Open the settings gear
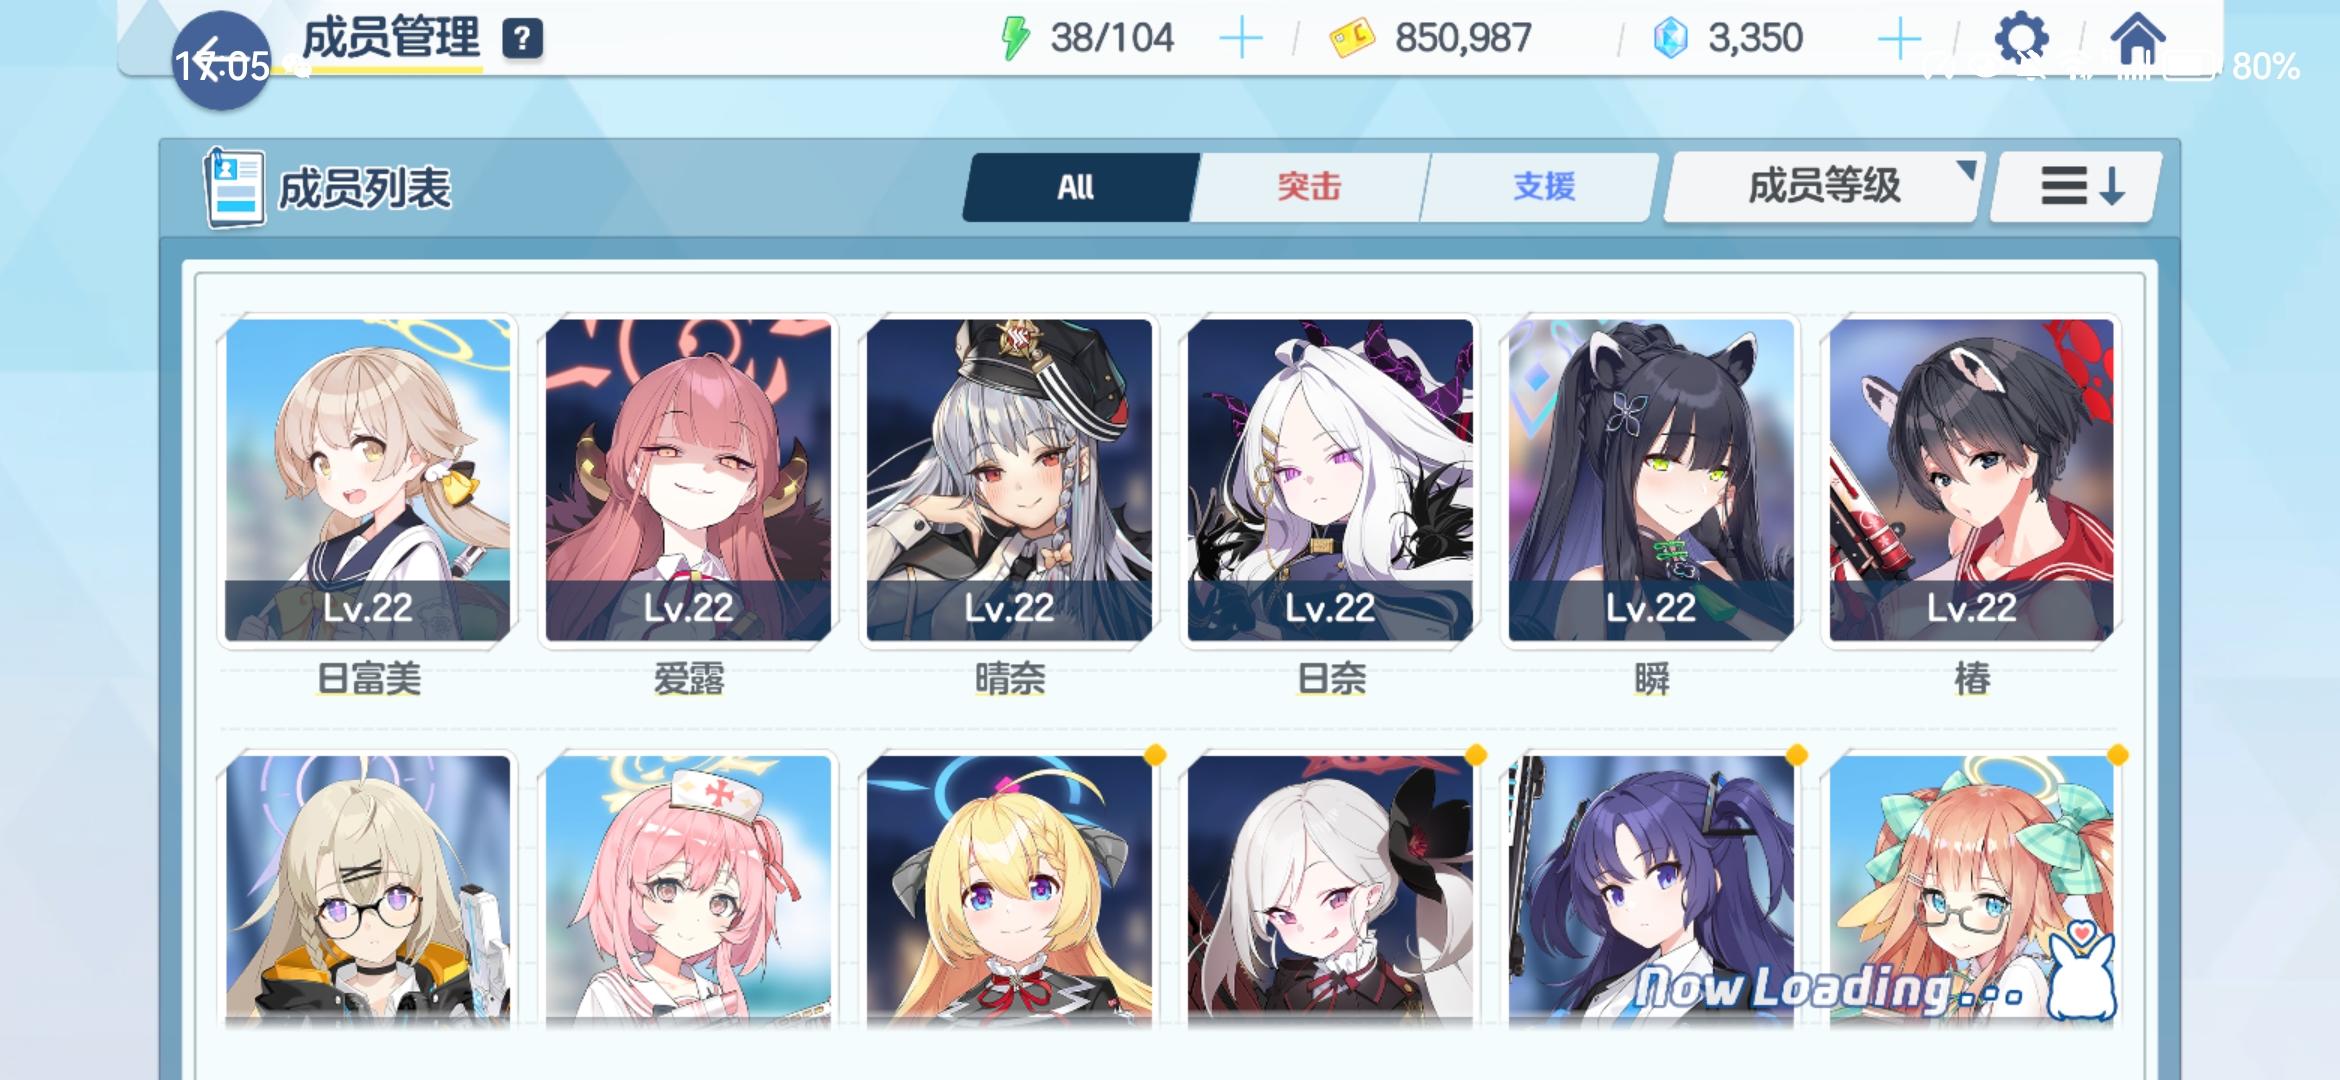Viewport: 2340px width, 1080px height. click(2021, 39)
